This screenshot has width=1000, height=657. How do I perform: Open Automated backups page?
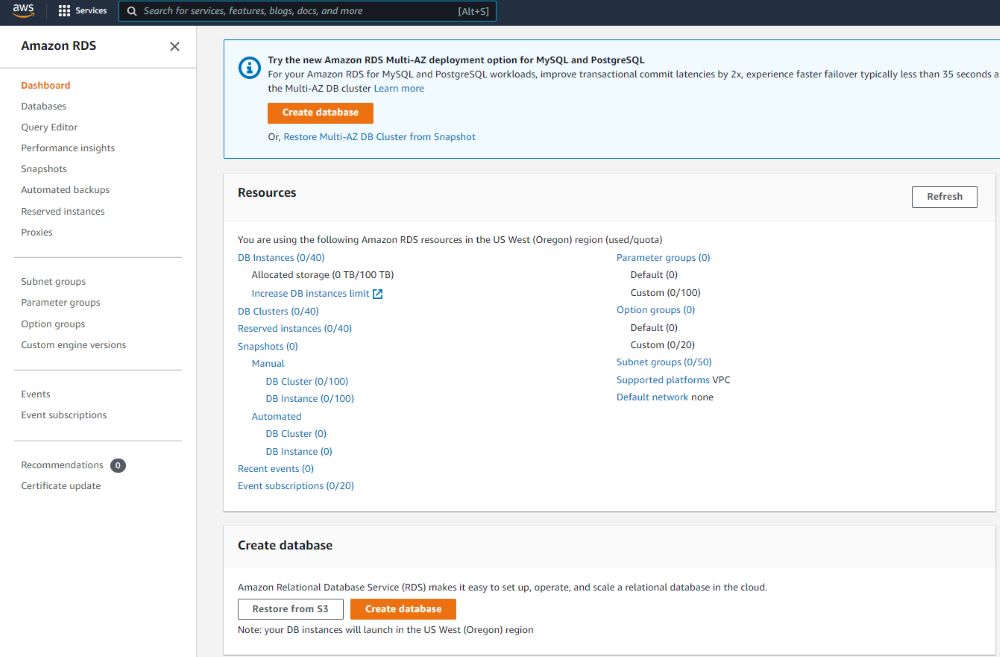click(65, 190)
